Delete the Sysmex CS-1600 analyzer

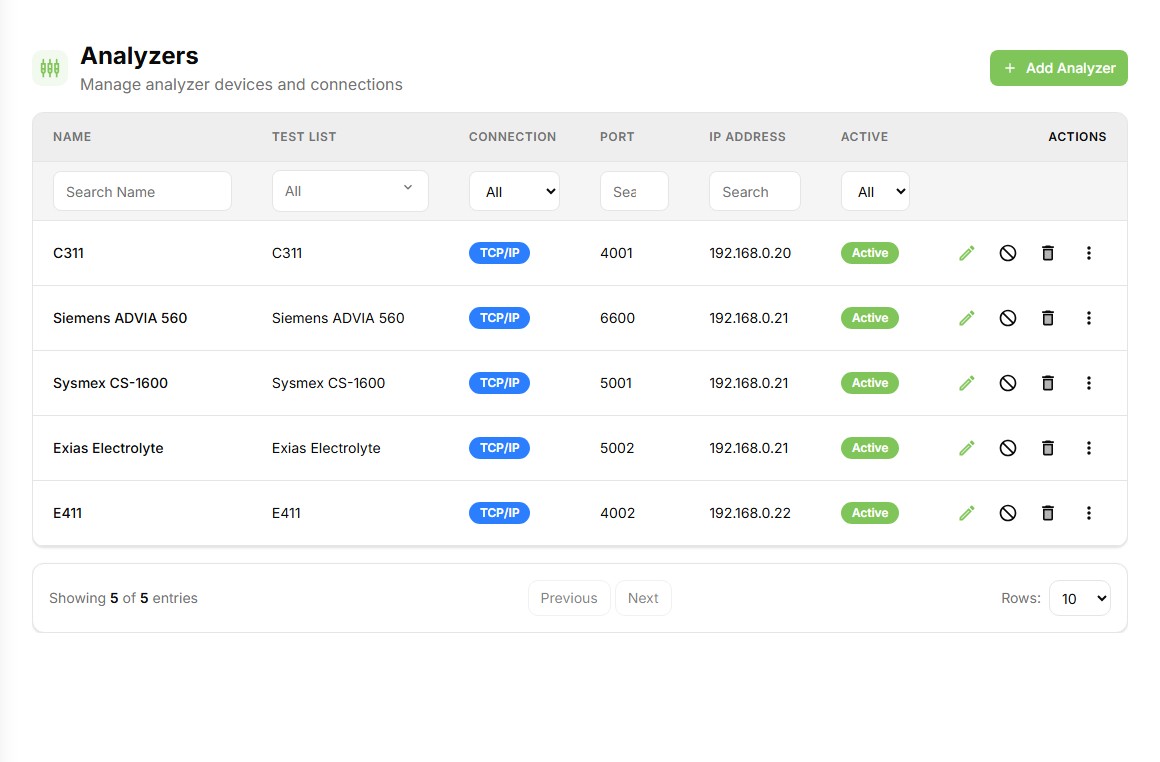[1048, 383]
